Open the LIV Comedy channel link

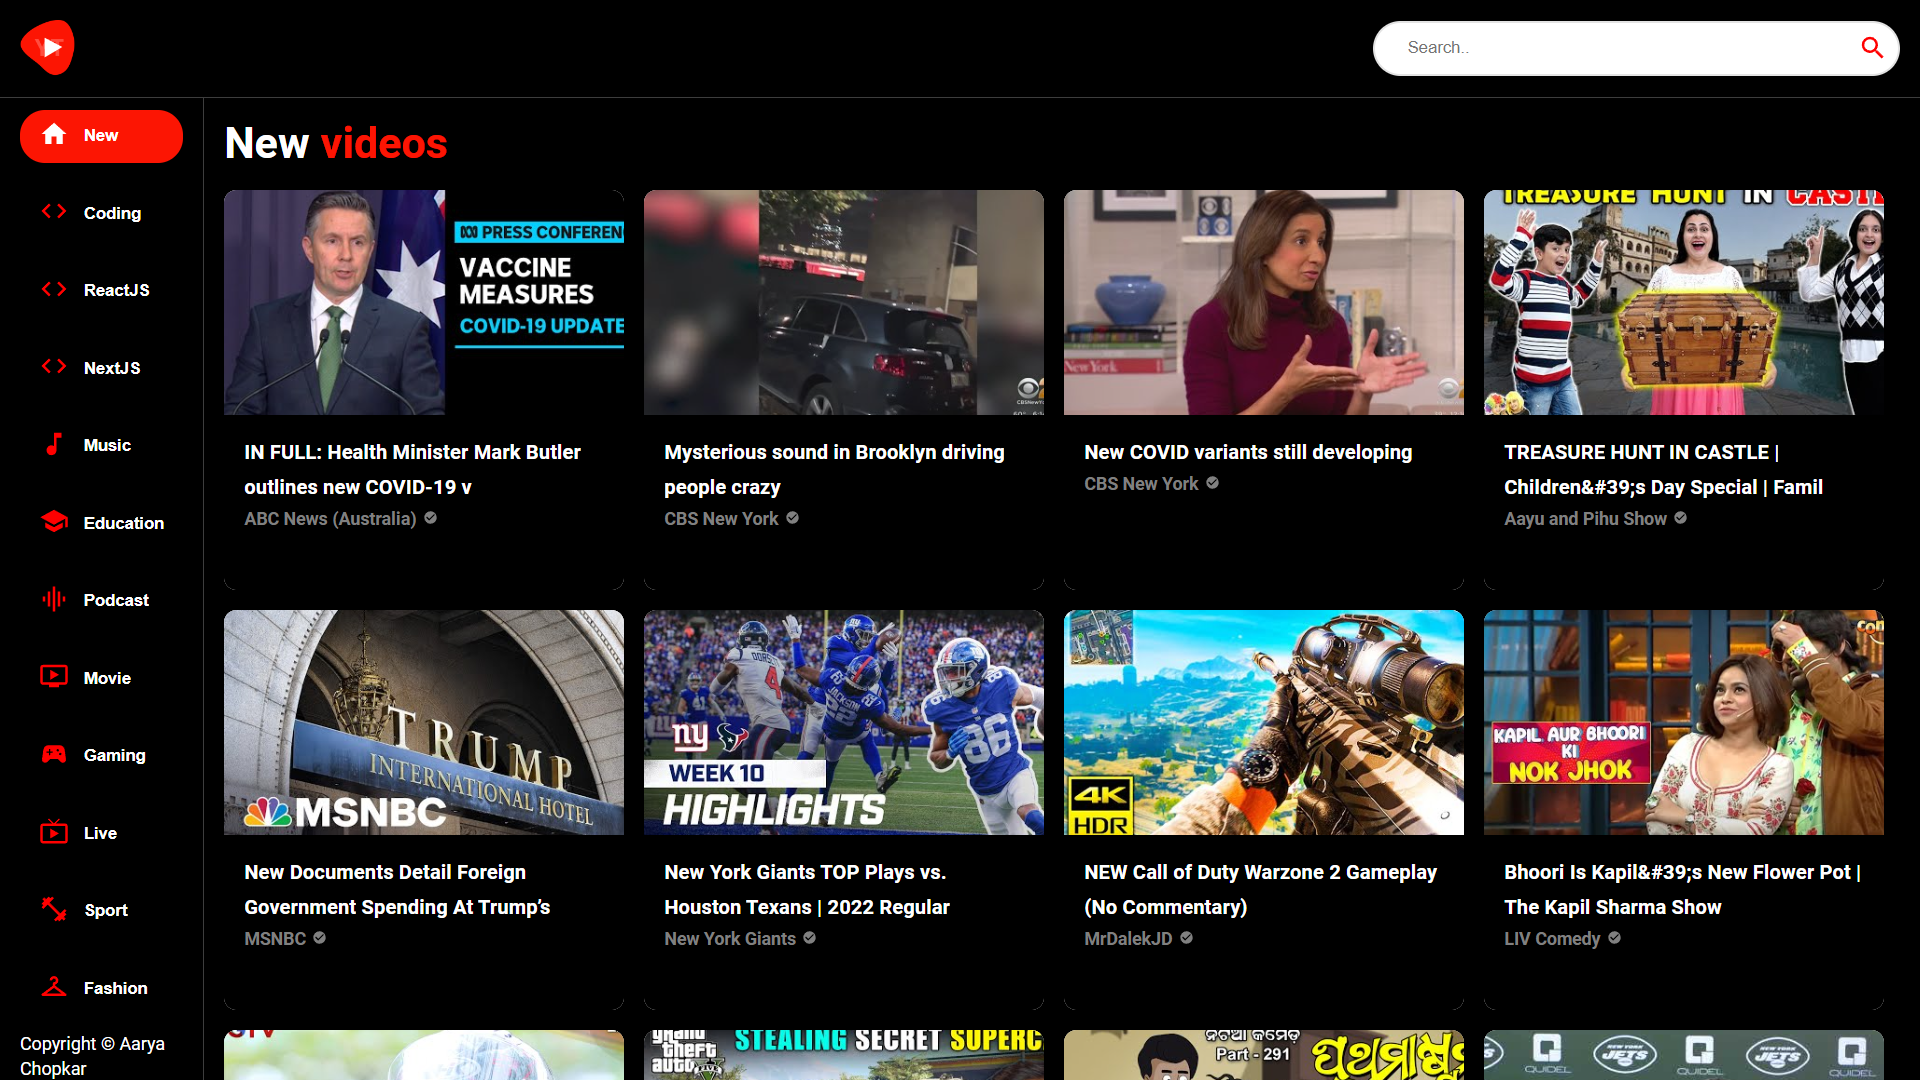(1551, 938)
